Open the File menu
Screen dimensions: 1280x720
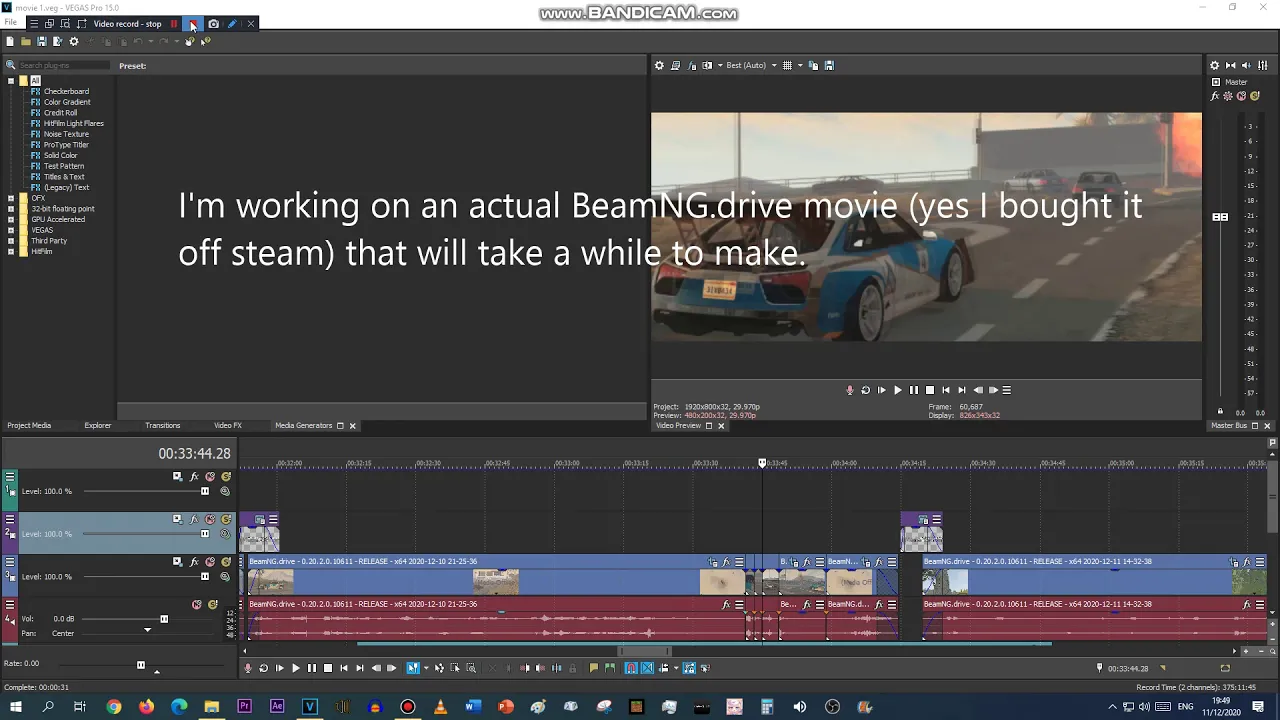point(10,22)
